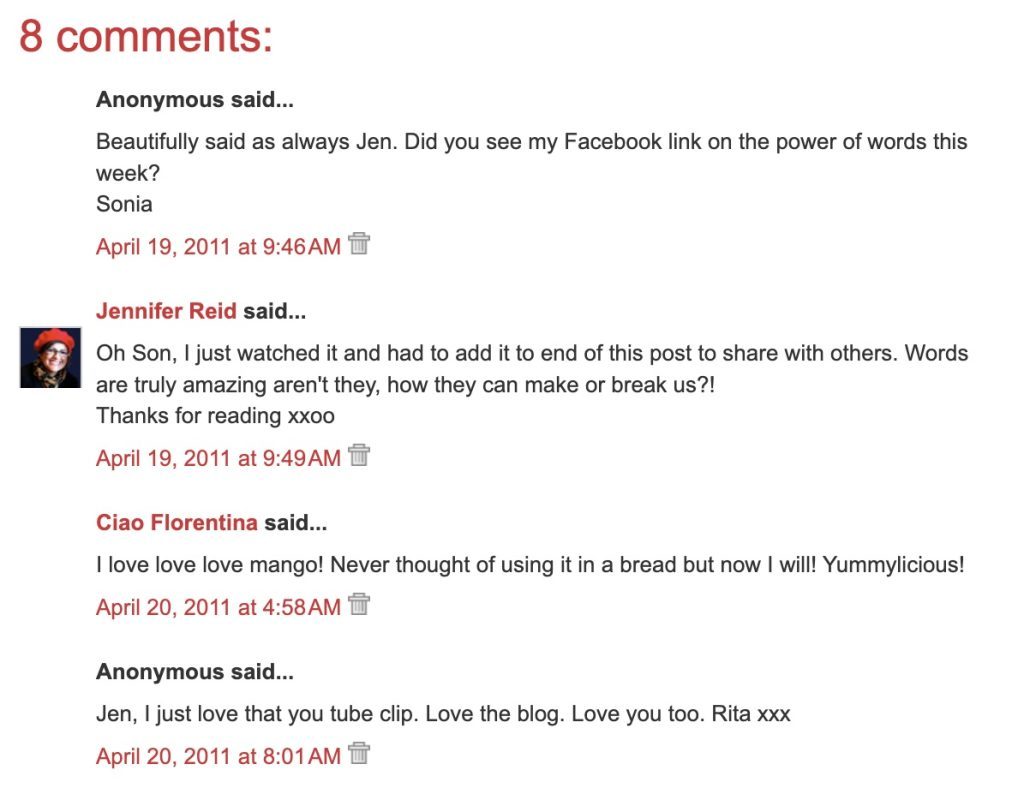Click the first "Anonymous said..." author label
Screen dimensions: 1030x800
tap(194, 100)
